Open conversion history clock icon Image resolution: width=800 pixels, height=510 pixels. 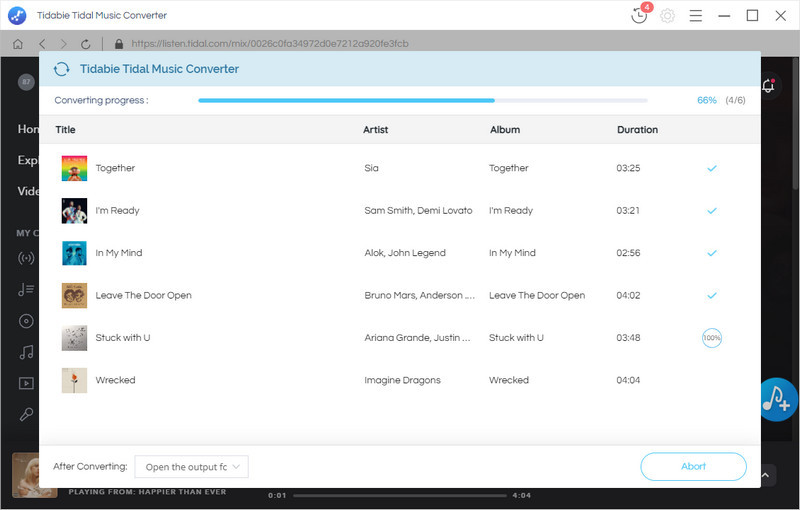pos(640,16)
